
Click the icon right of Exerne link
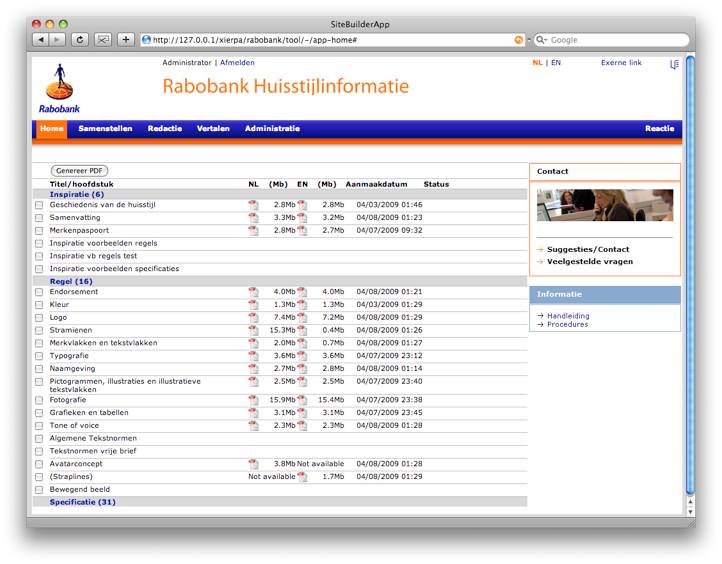(x=674, y=64)
